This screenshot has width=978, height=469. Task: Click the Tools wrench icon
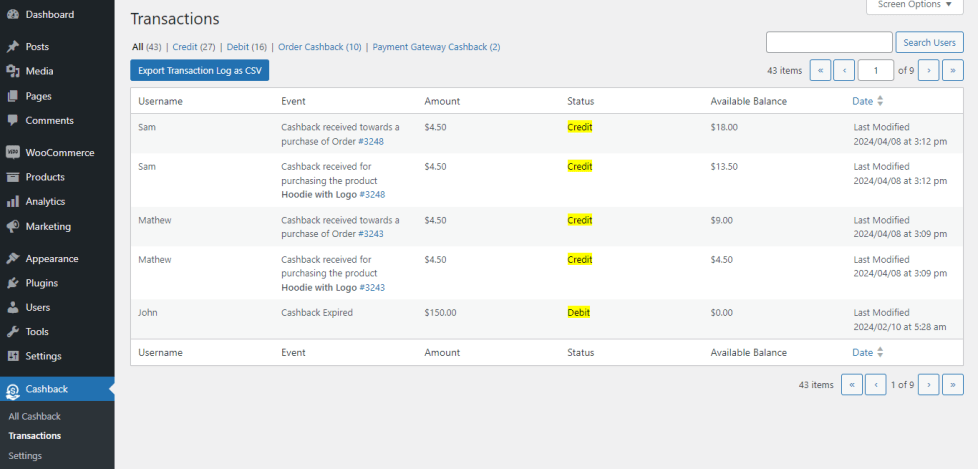12,332
